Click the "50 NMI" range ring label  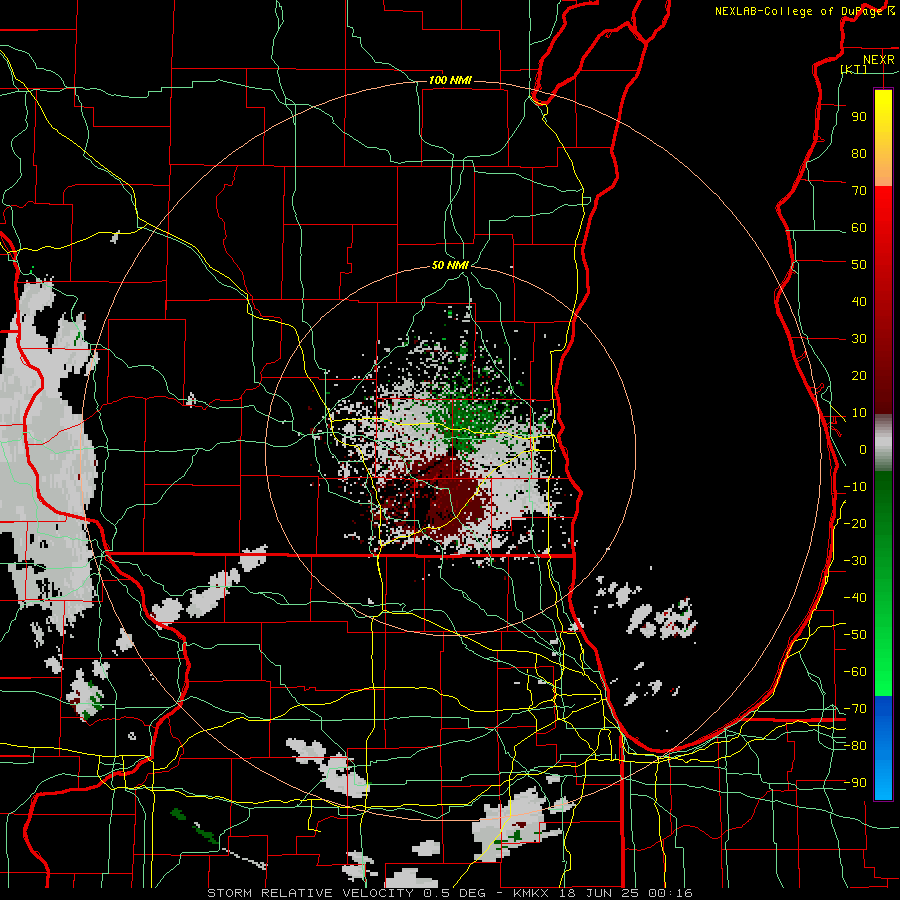point(451,265)
